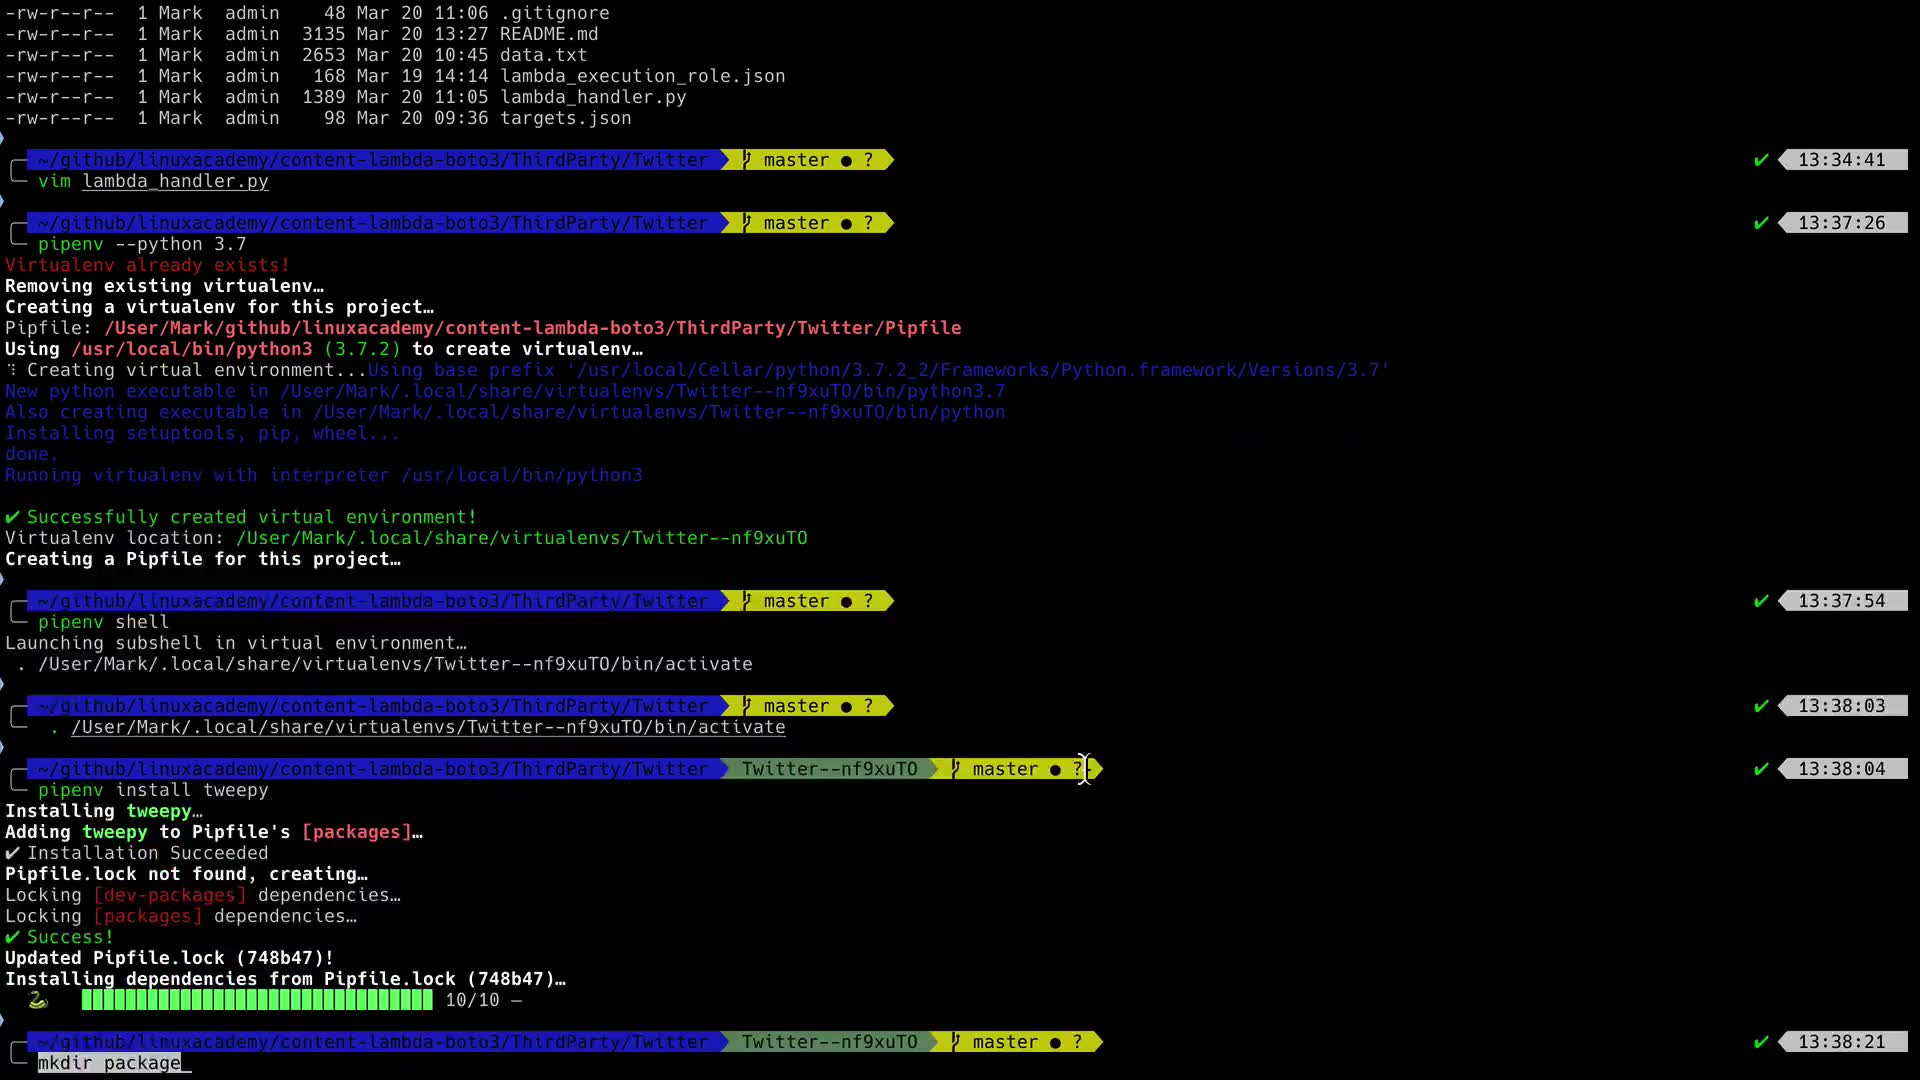1920x1080 pixels.
Task: Click the green checkmark beside 13:34:41
Action: [x=1761, y=160]
